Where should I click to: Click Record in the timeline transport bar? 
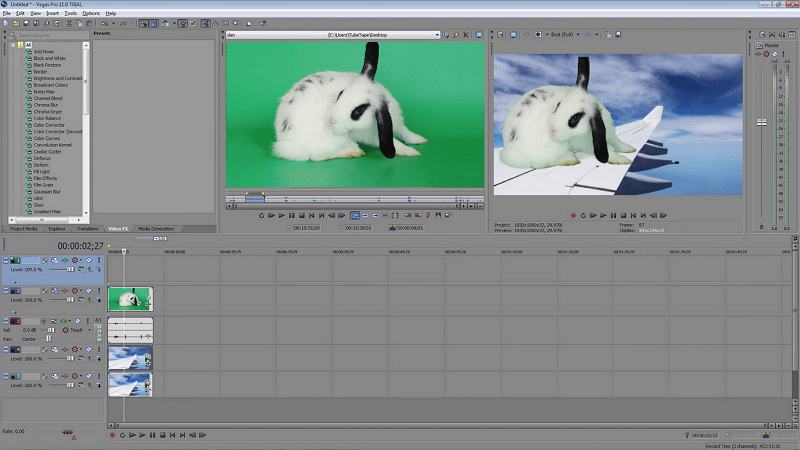click(113, 435)
